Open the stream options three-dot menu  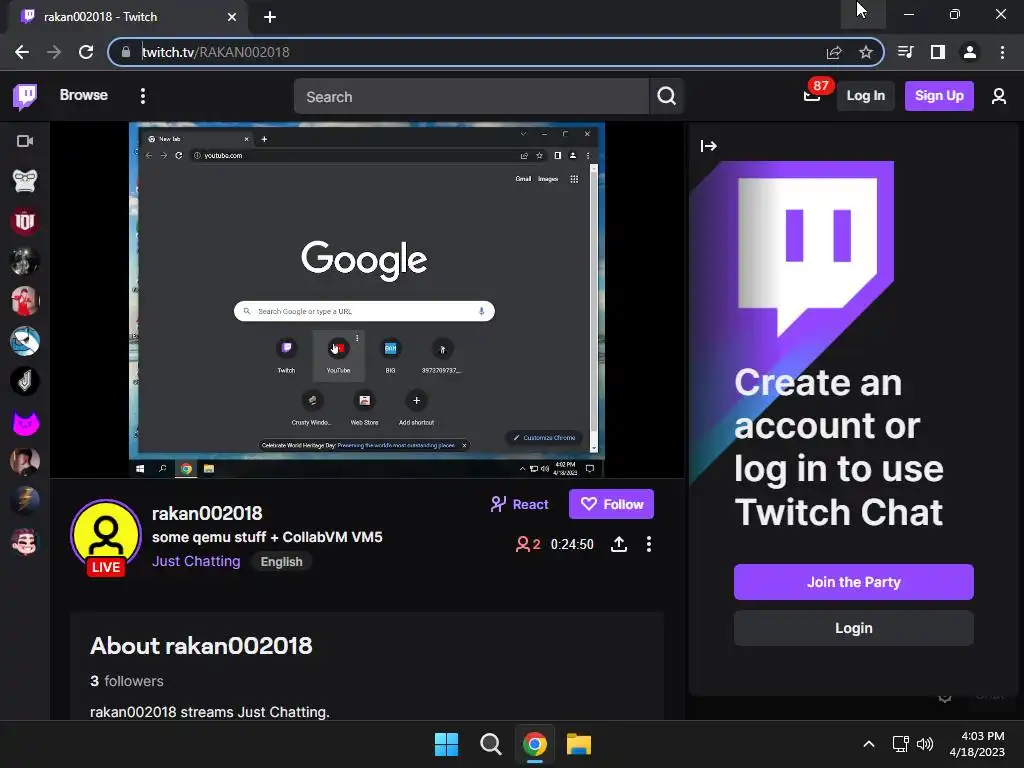tap(648, 544)
